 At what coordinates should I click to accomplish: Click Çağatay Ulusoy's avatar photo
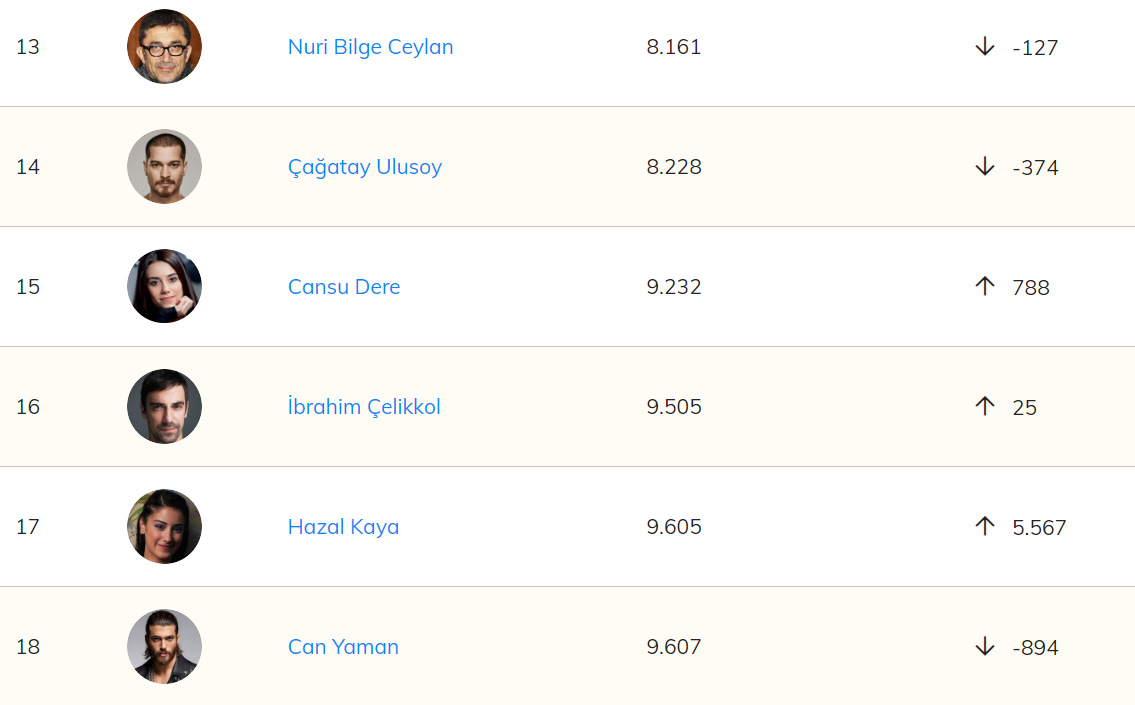(164, 167)
